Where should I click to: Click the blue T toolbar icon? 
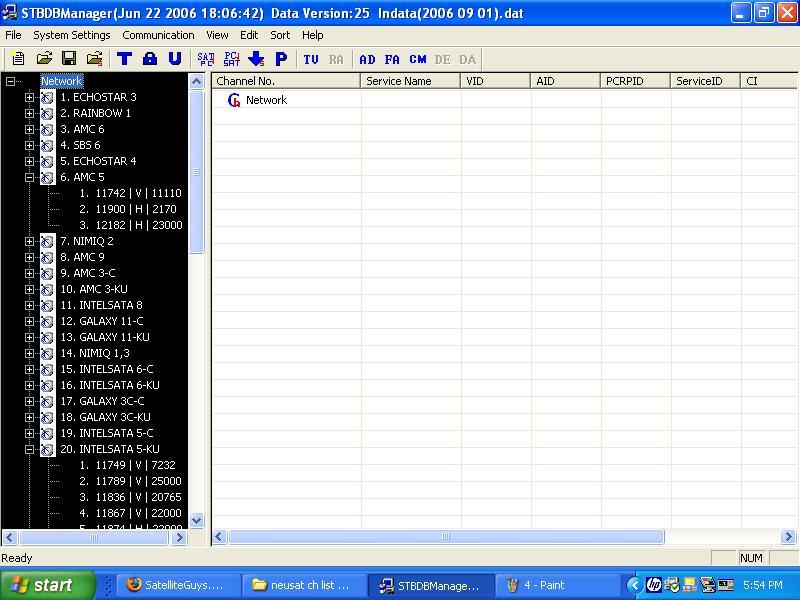point(124,59)
